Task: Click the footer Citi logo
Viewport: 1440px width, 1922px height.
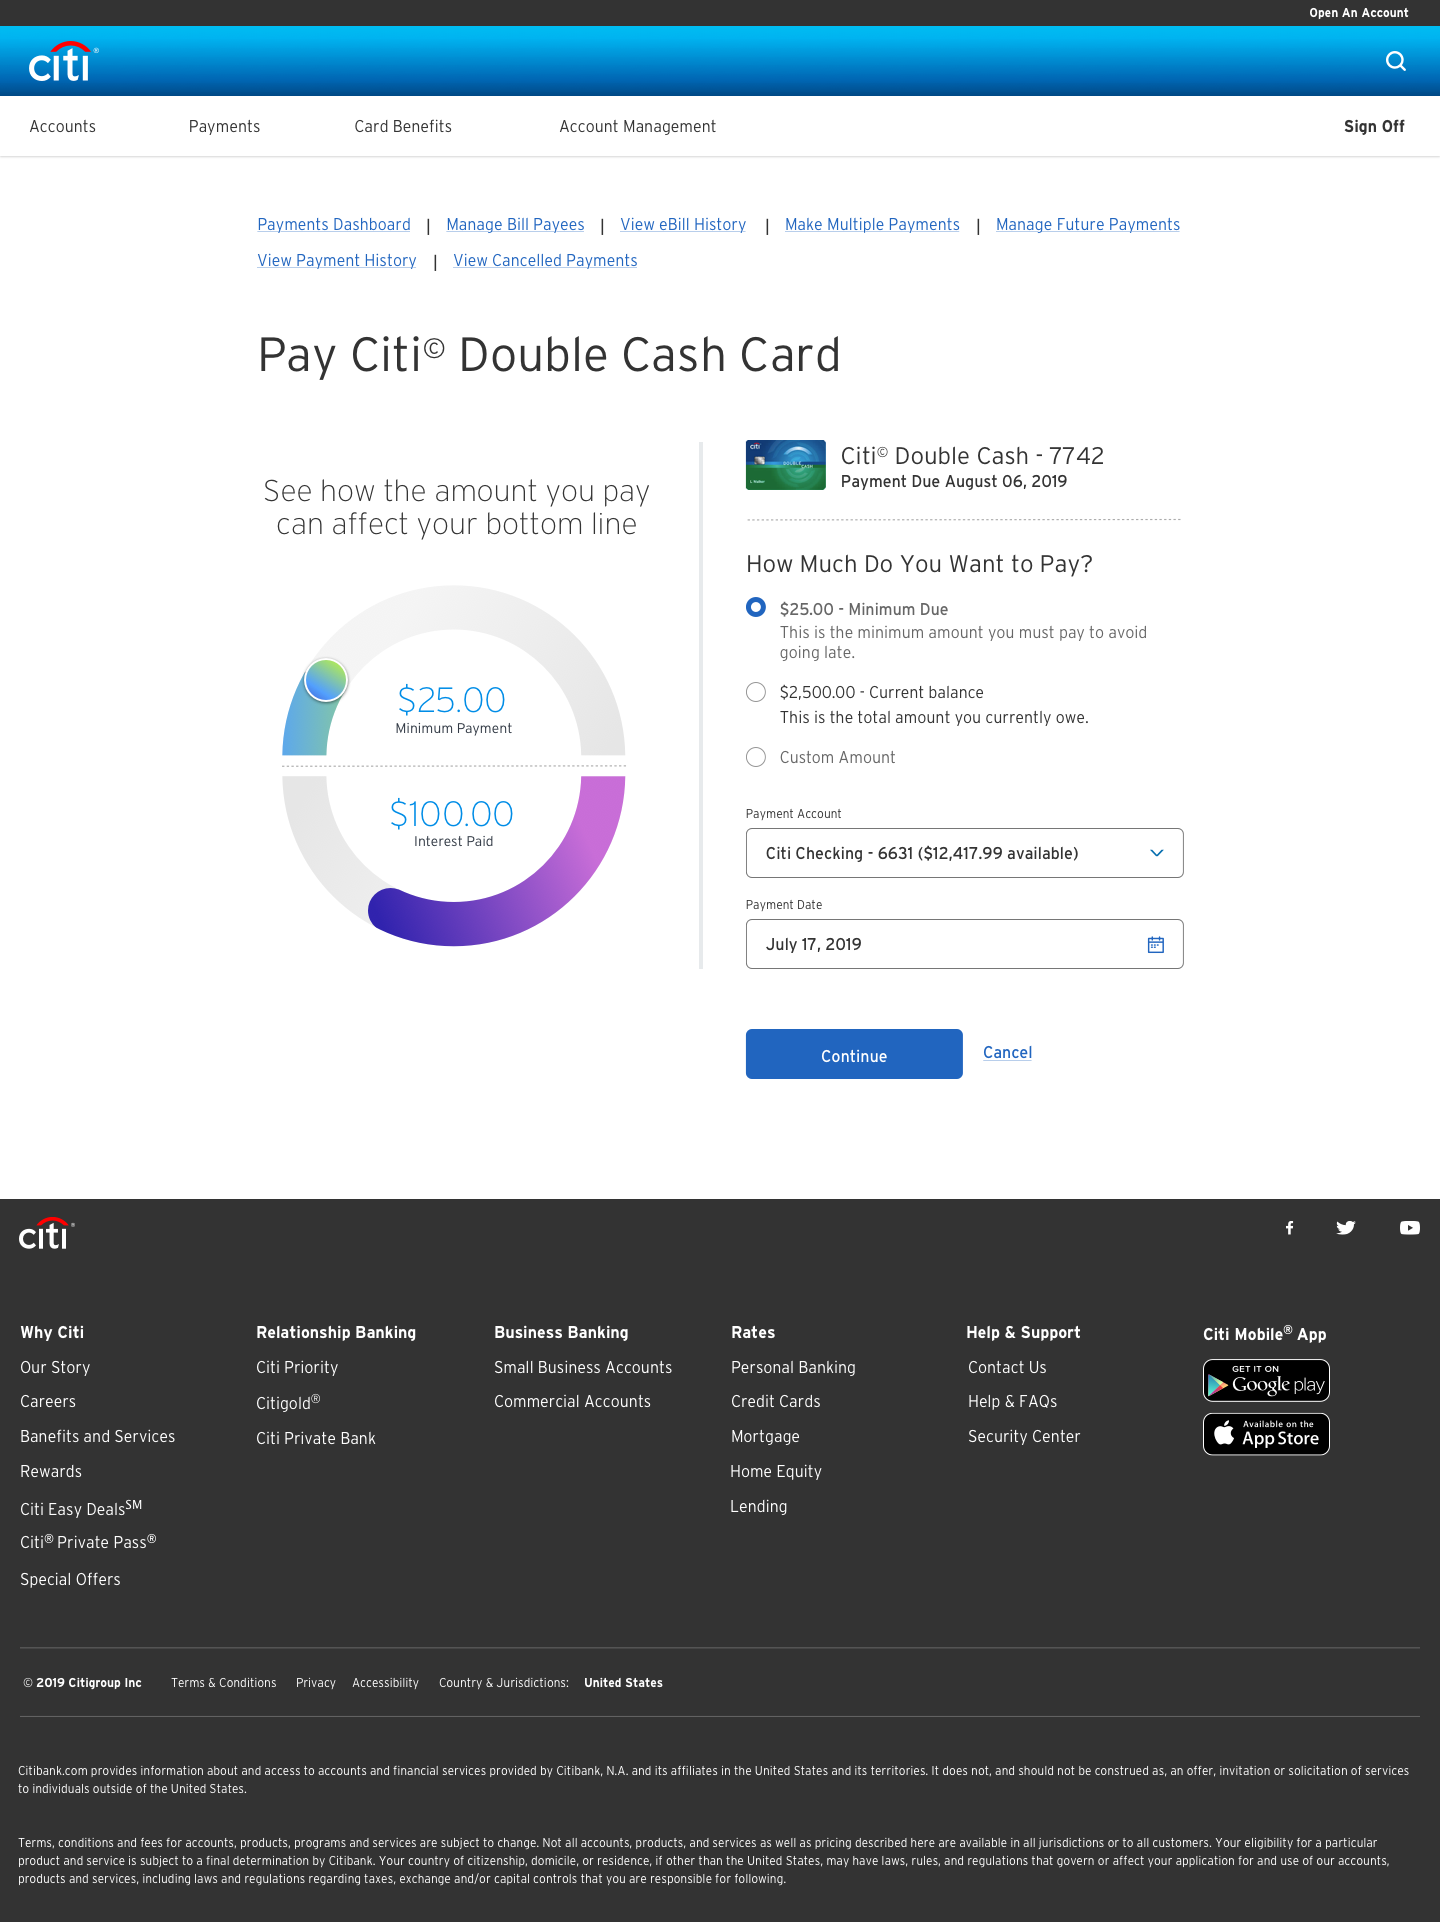Action: 46,1234
